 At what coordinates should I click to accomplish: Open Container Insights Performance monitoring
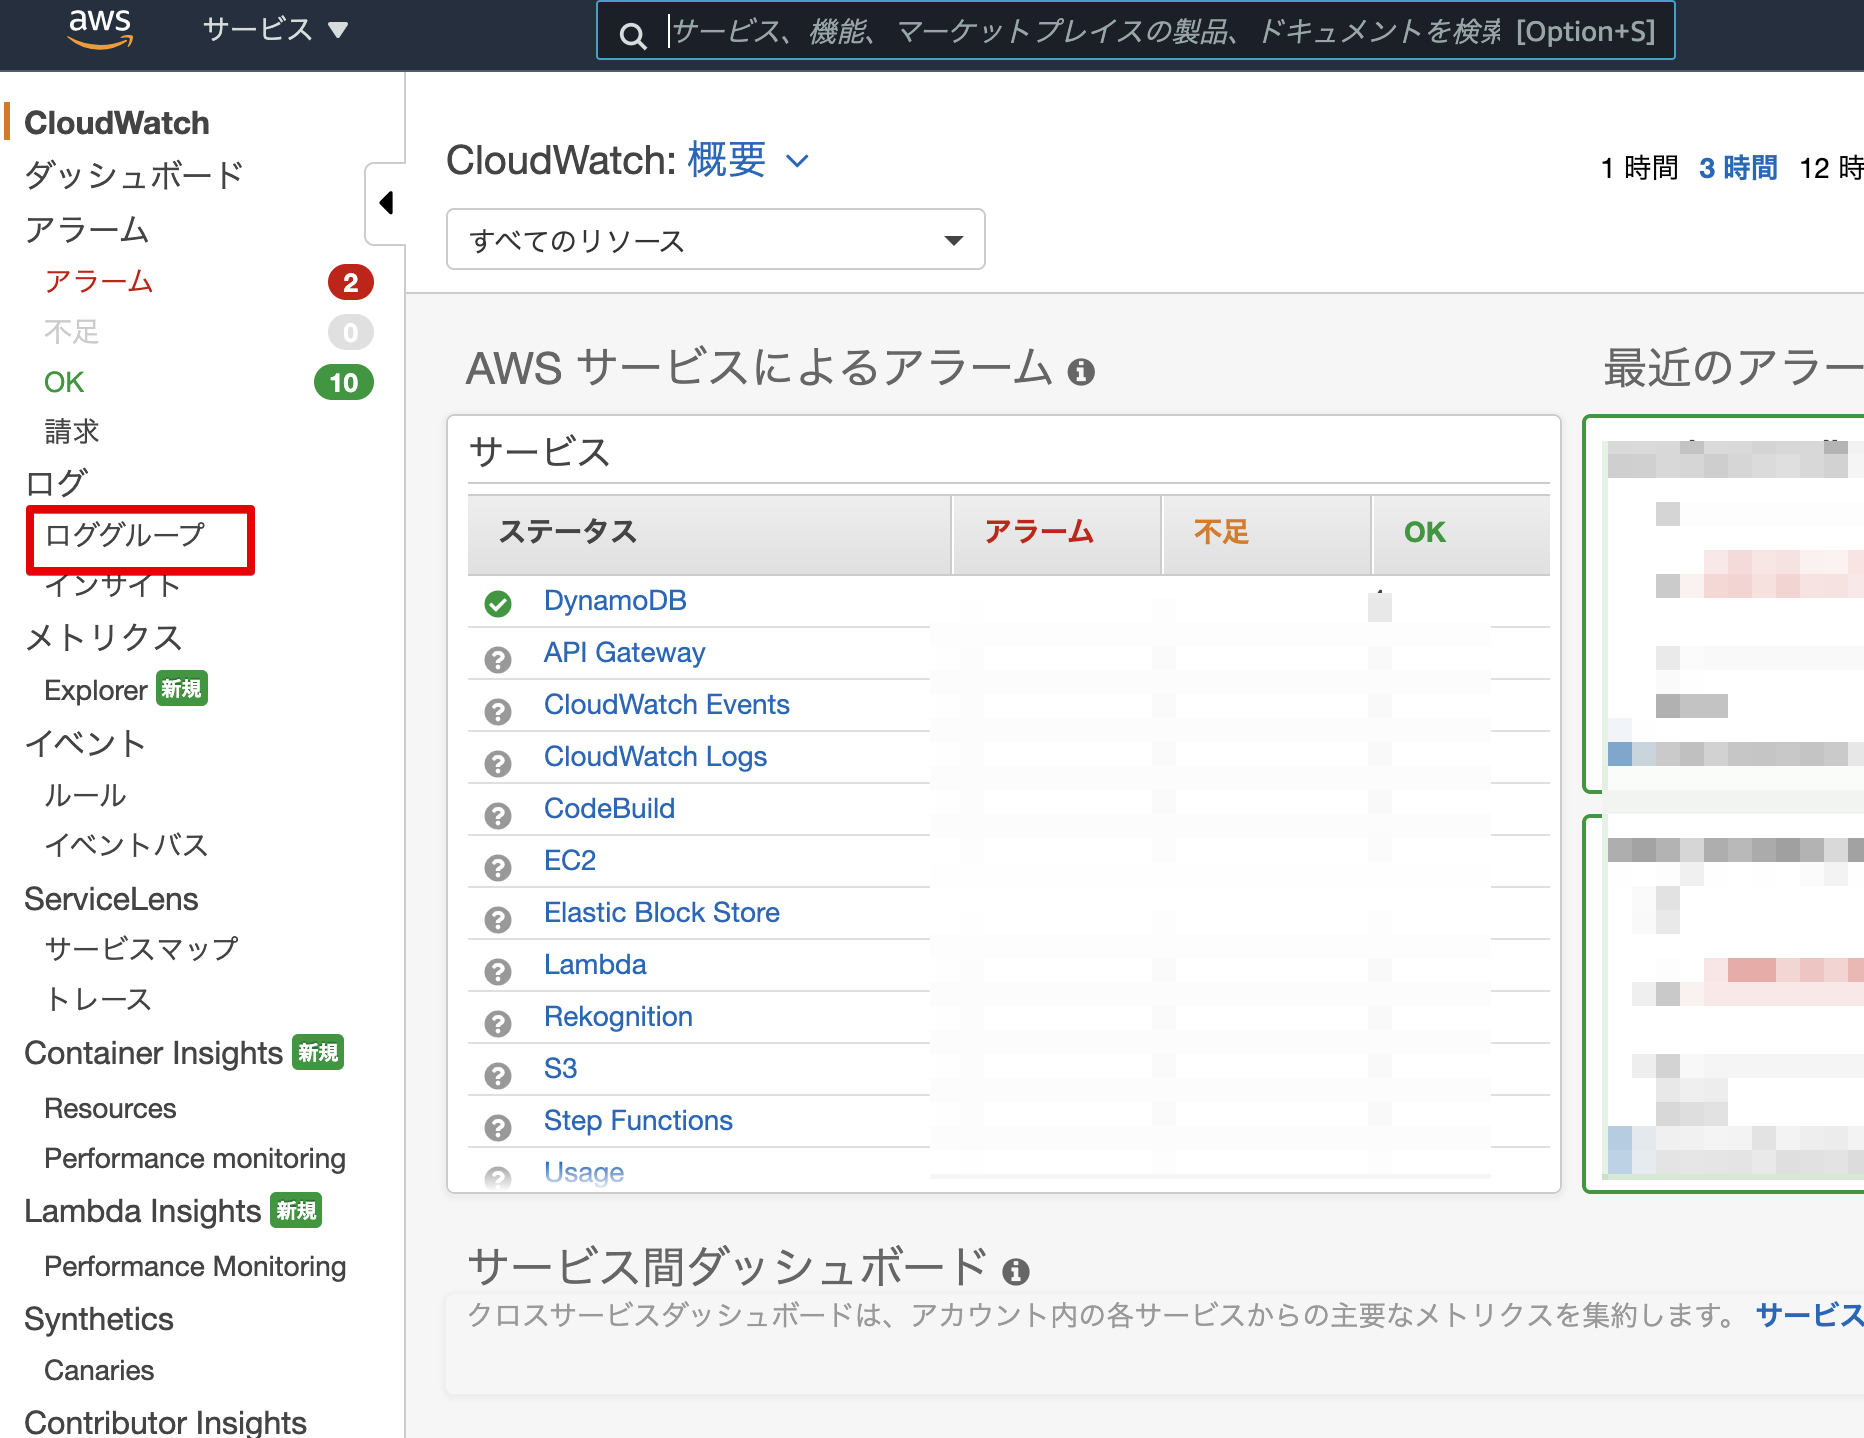tap(195, 1158)
